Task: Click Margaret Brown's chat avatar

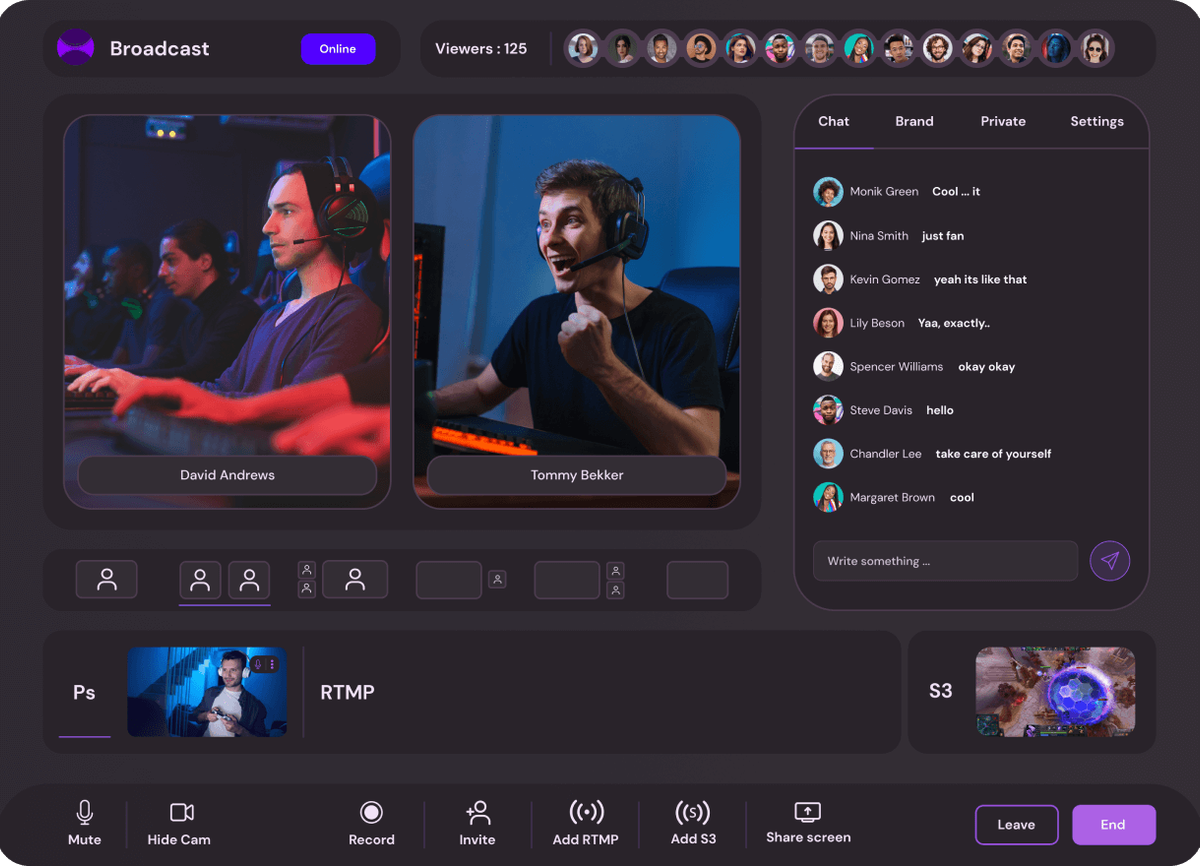Action: point(828,497)
